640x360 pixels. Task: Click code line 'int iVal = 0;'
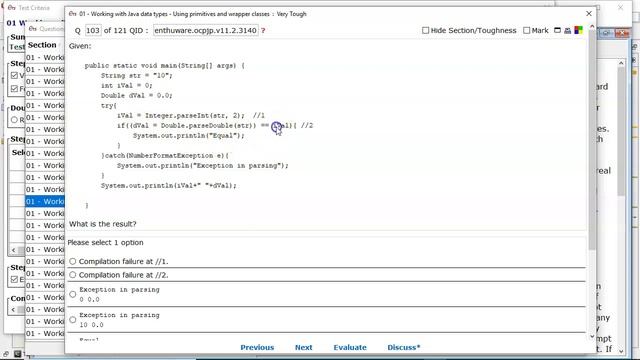tap(127, 86)
